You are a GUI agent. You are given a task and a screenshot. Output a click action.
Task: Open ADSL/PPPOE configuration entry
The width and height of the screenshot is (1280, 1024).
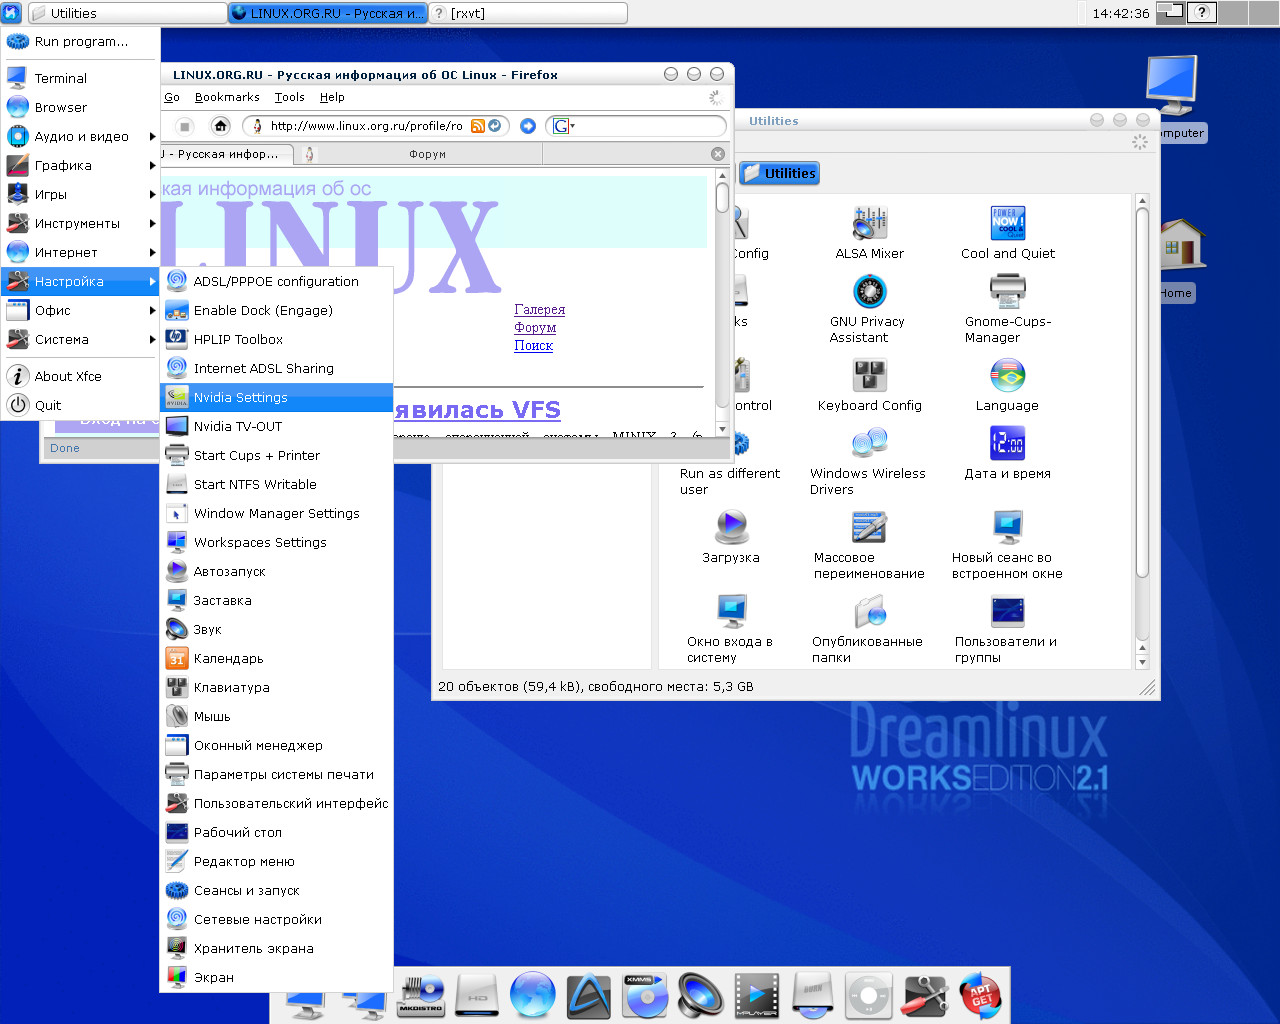pos(276,281)
